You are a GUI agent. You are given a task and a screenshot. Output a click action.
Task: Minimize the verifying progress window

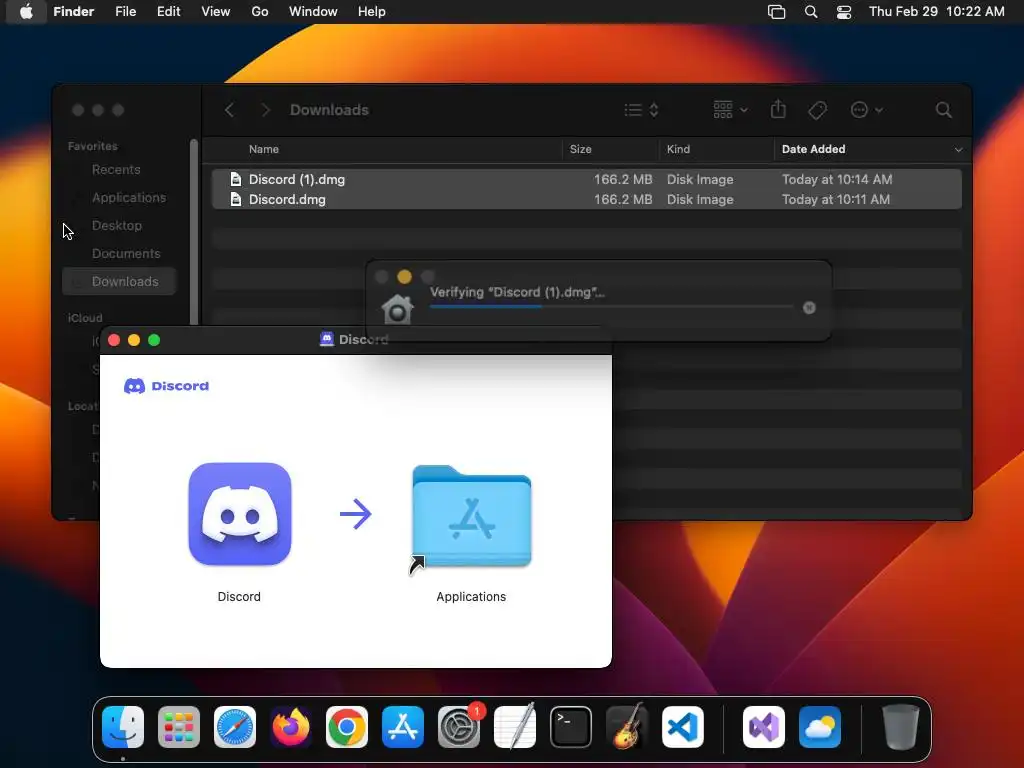[404, 277]
